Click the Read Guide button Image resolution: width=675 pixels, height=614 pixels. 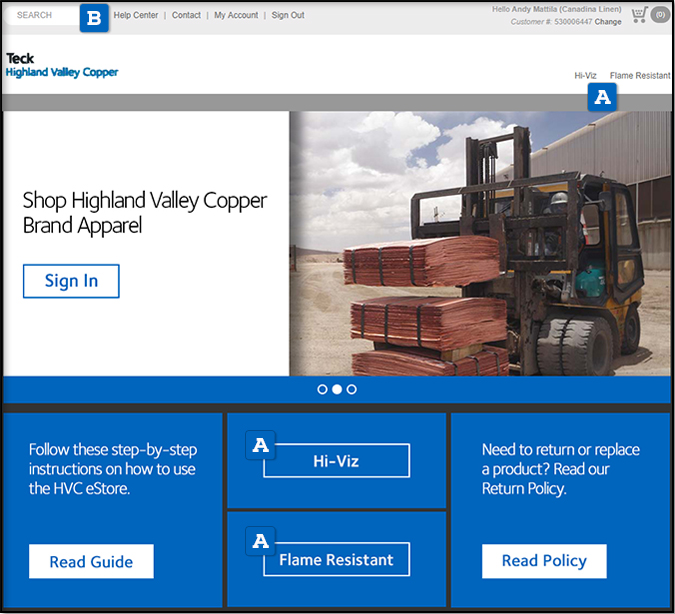pyautogui.click(x=91, y=562)
